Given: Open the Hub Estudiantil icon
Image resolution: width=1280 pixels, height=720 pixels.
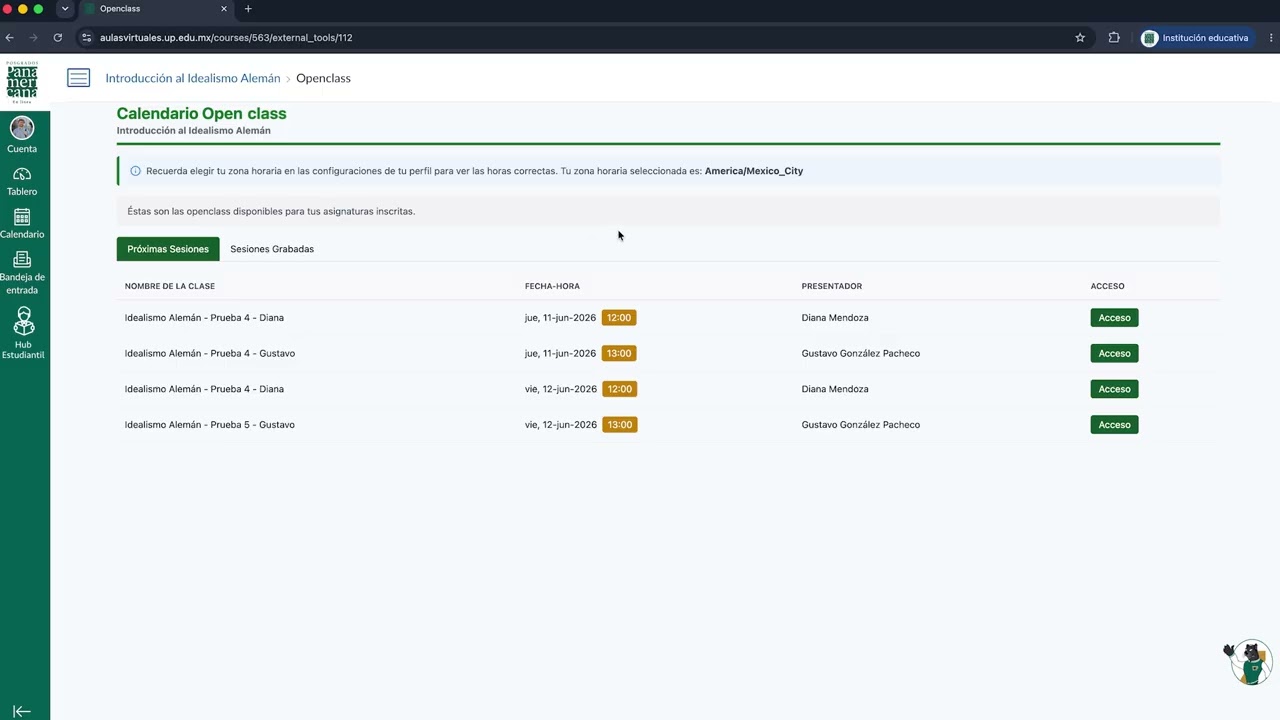Looking at the screenshot, I should pos(24,321).
